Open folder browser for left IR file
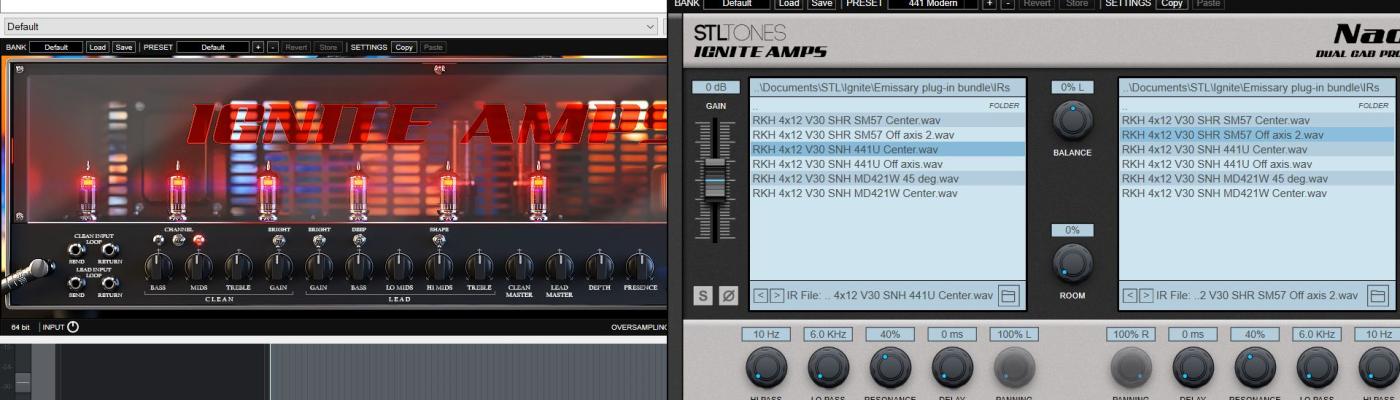1400x400 pixels. (x=1009, y=295)
